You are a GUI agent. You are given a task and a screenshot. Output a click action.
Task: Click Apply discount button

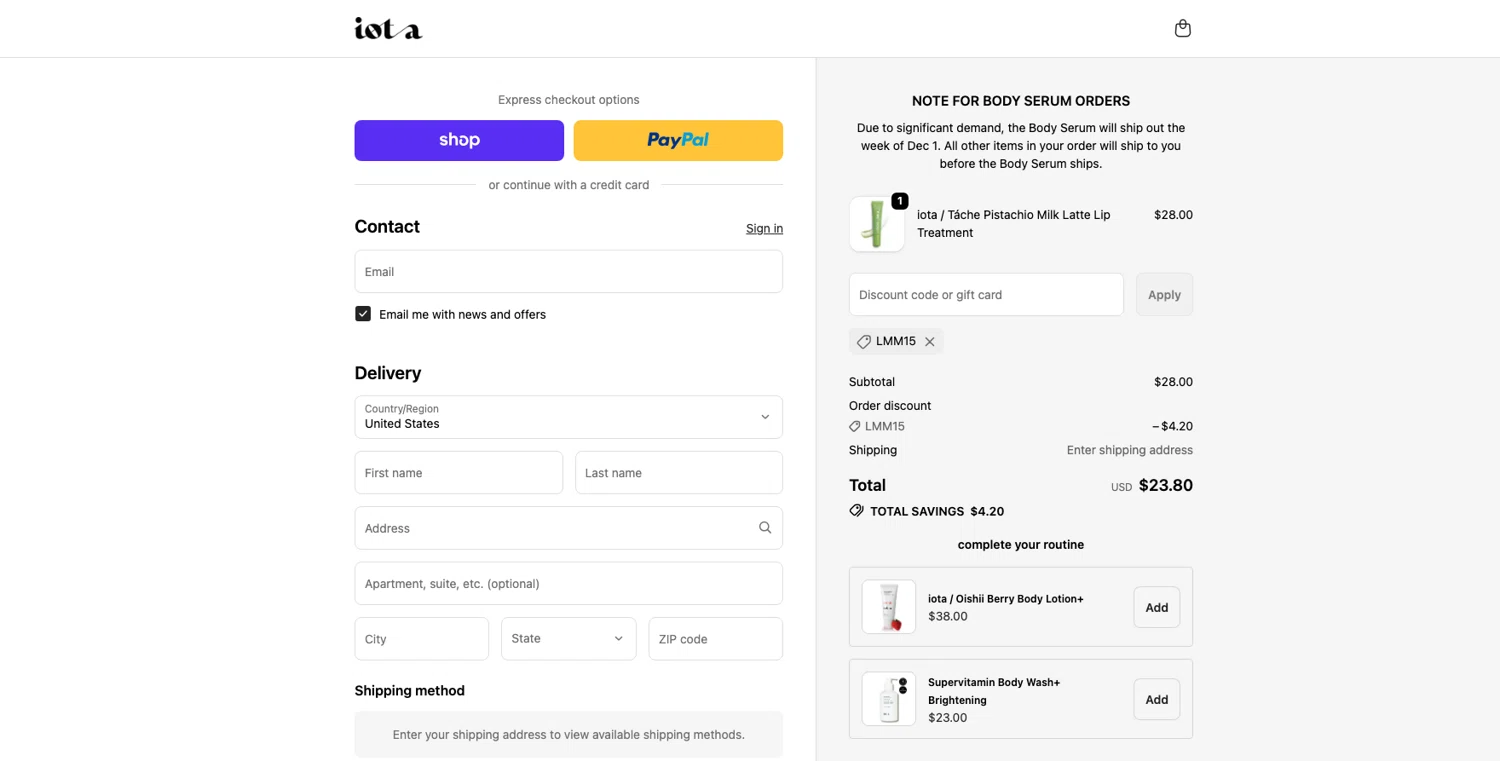(x=1164, y=295)
